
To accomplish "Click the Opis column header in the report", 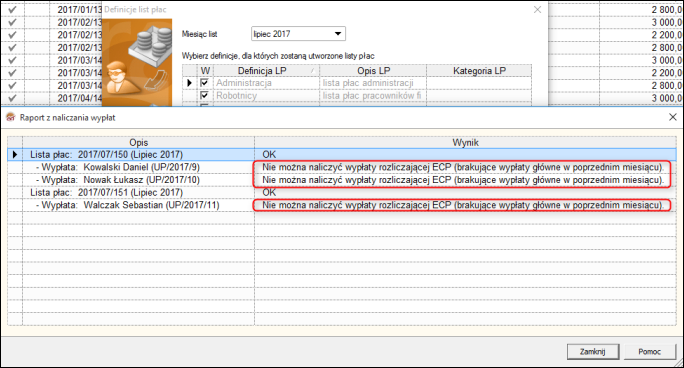I will (x=138, y=142).
